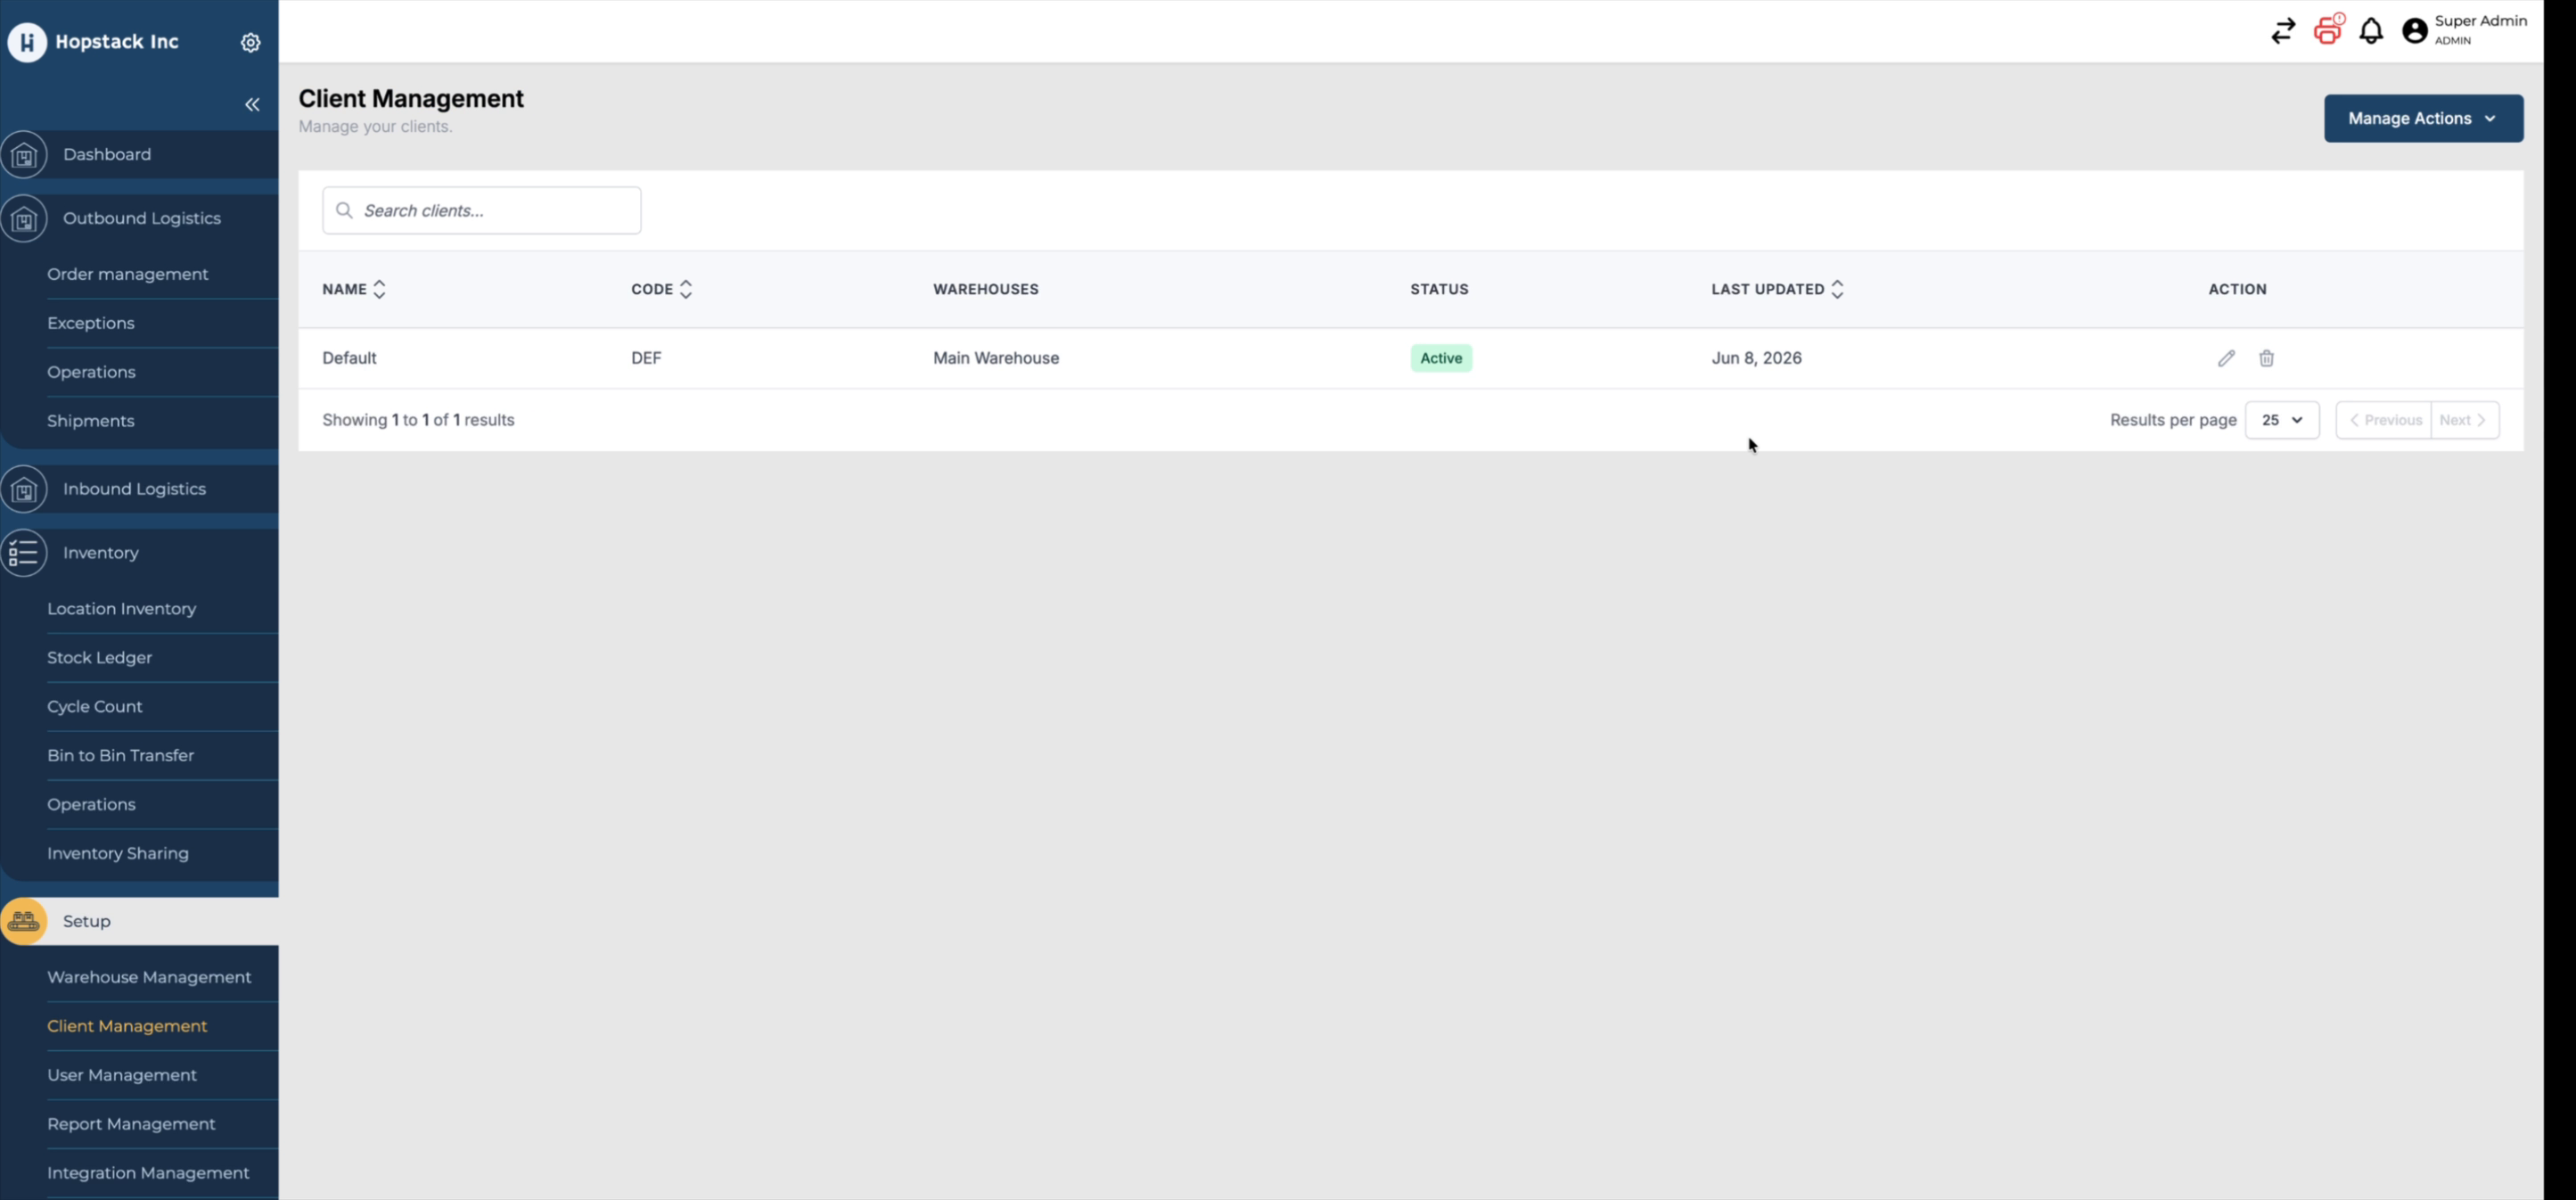Expand the Inbound Logistics section
The width and height of the screenshot is (2576, 1200).
pyautogui.click(x=134, y=489)
